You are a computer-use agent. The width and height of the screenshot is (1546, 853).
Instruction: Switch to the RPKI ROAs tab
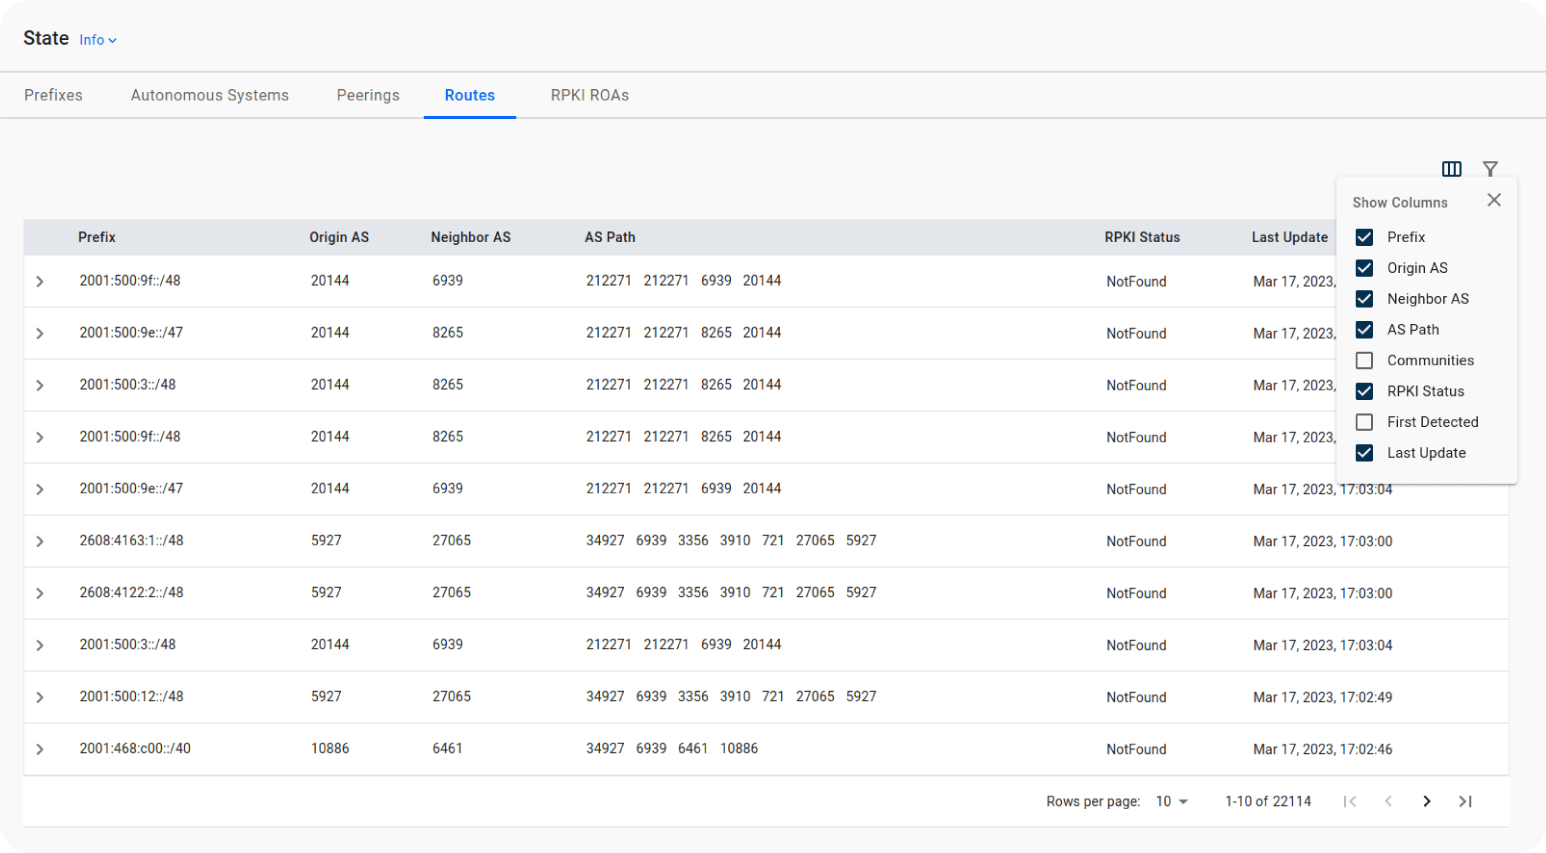pos(589,95)
